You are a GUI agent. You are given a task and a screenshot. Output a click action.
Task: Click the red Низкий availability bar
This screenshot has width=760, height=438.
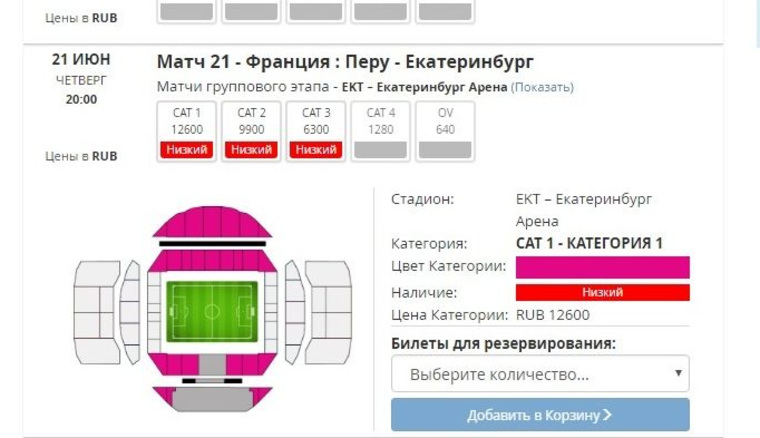[602, 293]
